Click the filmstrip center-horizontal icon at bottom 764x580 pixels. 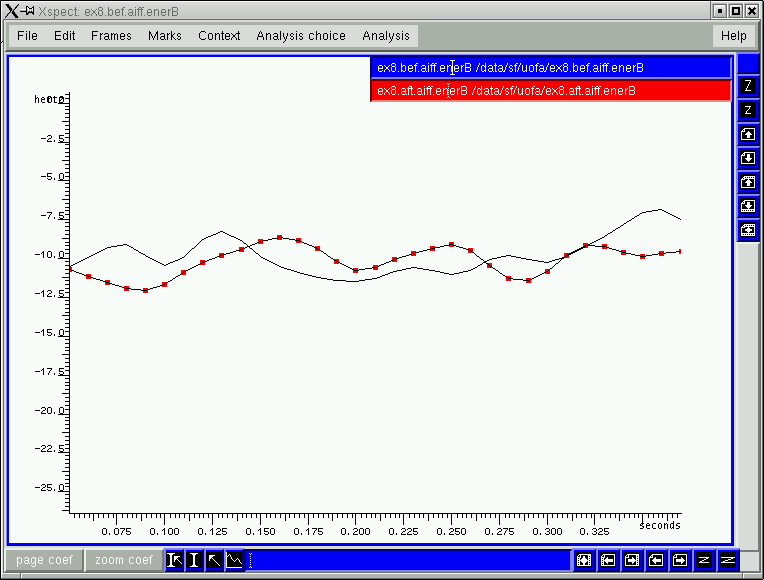584,561
